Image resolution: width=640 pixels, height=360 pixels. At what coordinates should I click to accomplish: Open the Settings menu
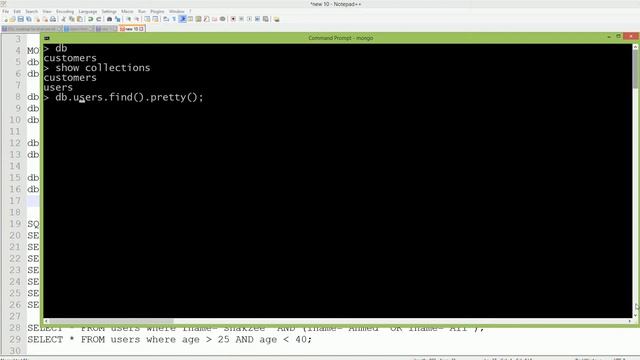109,11
